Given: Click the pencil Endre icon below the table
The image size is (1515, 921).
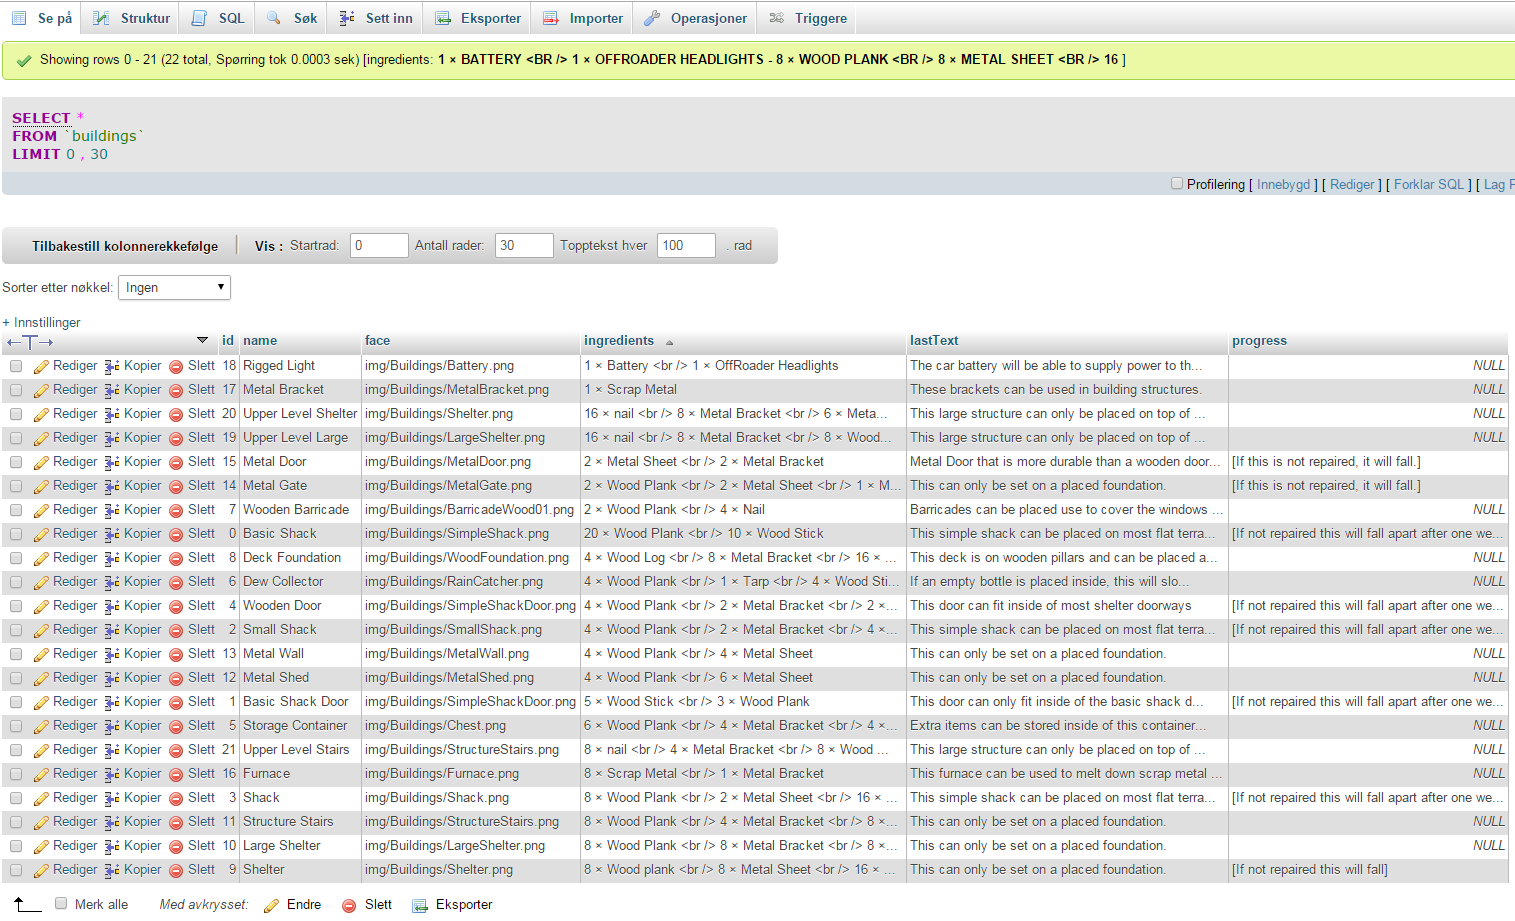Looking at the screenshot, I should pyautogui.click(x=271, y=905).
